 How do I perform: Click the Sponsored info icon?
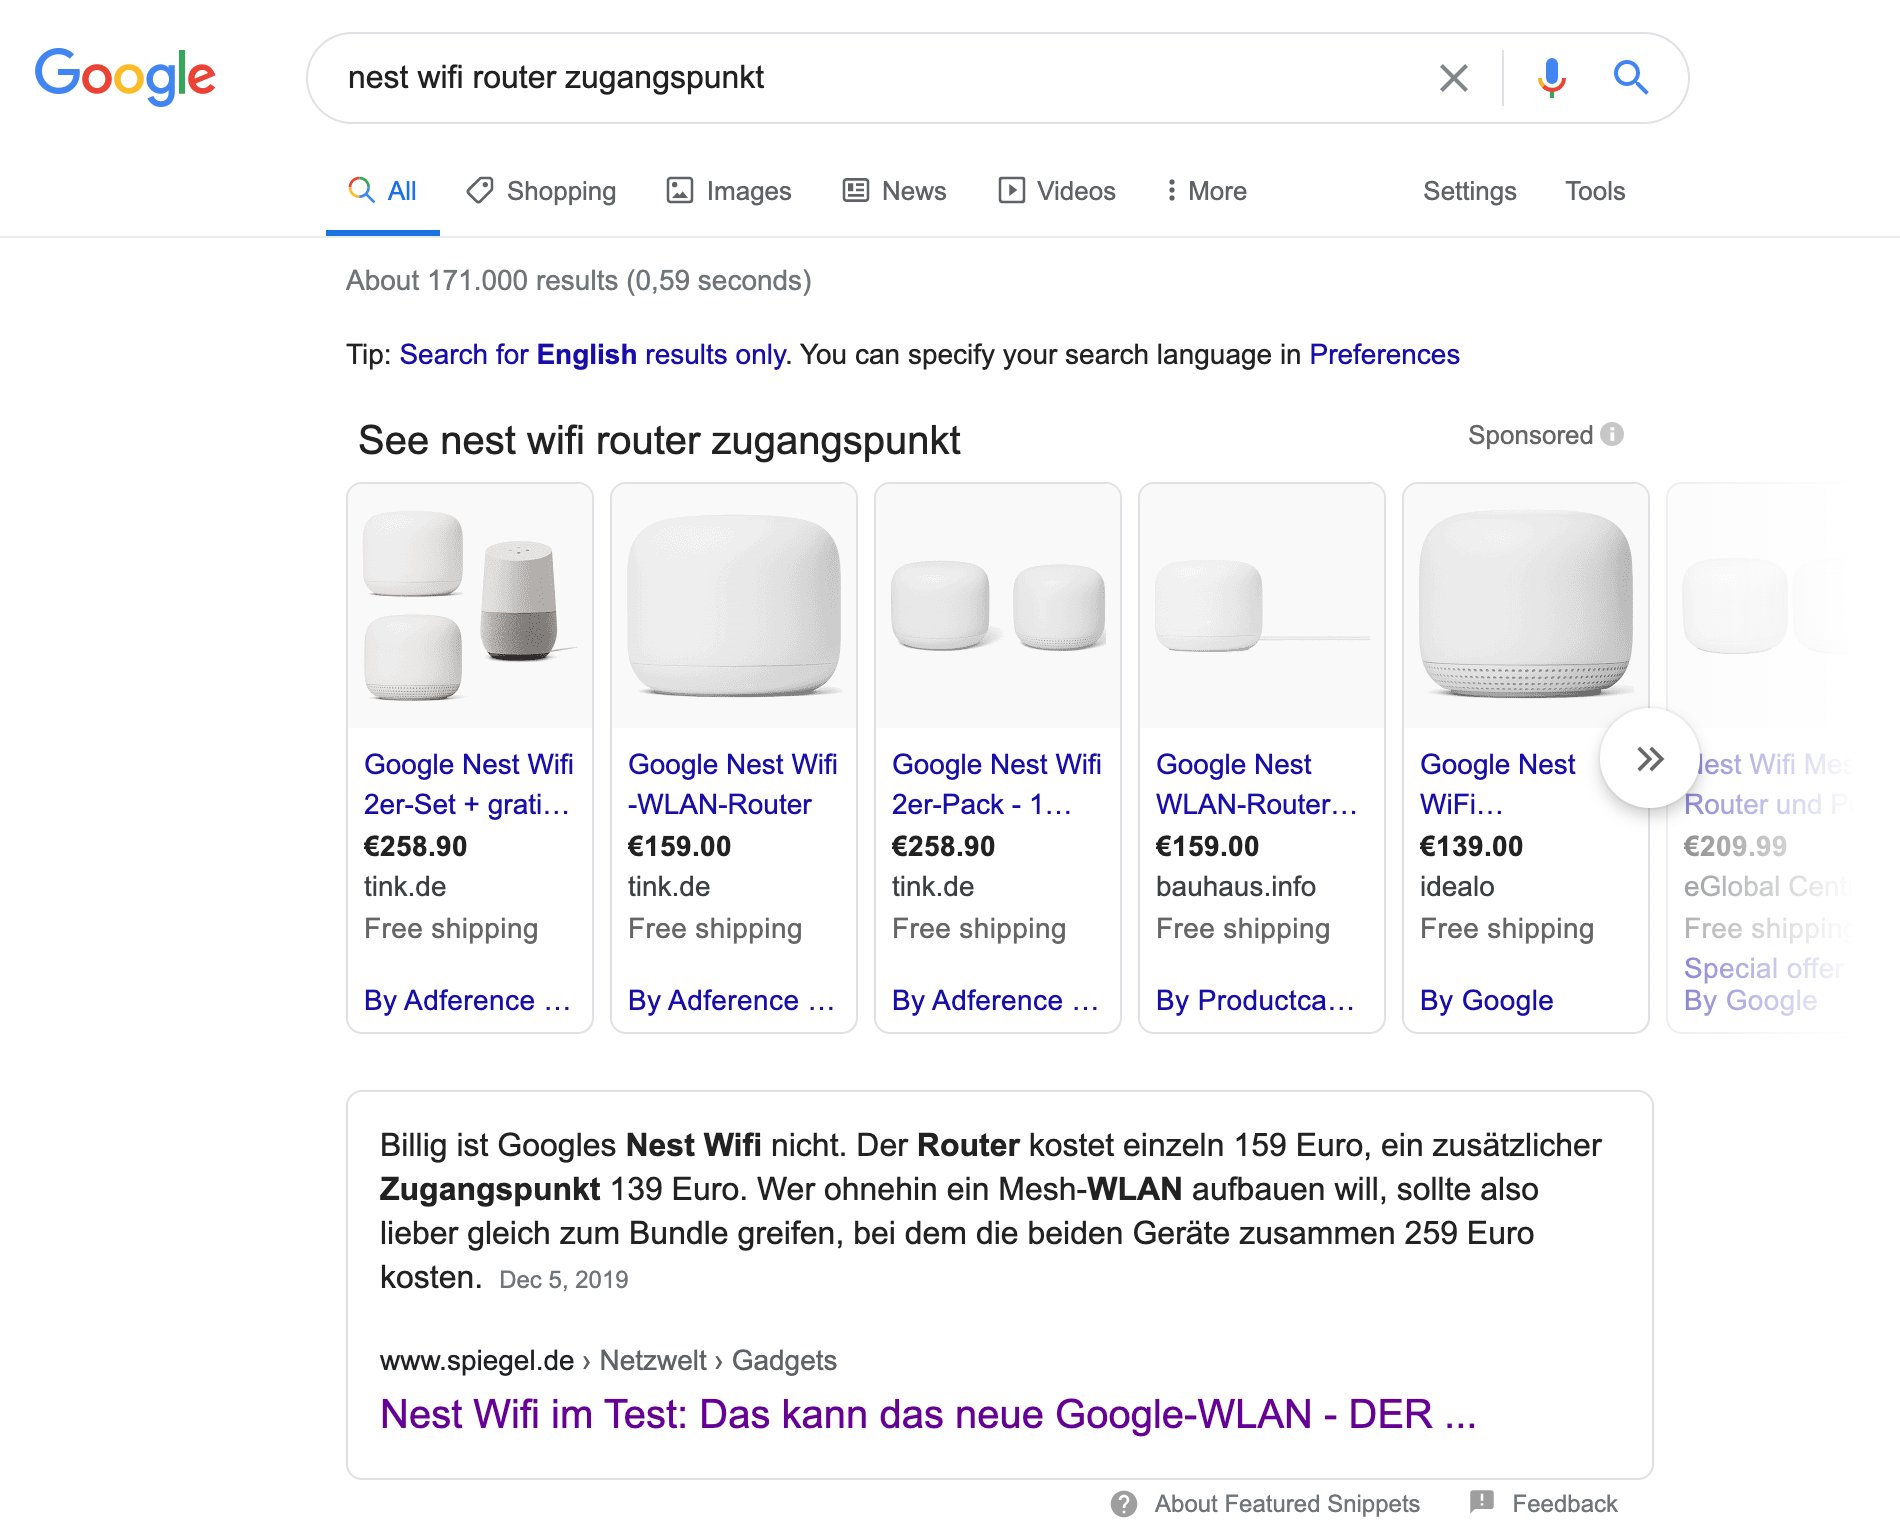point(1612,435)
